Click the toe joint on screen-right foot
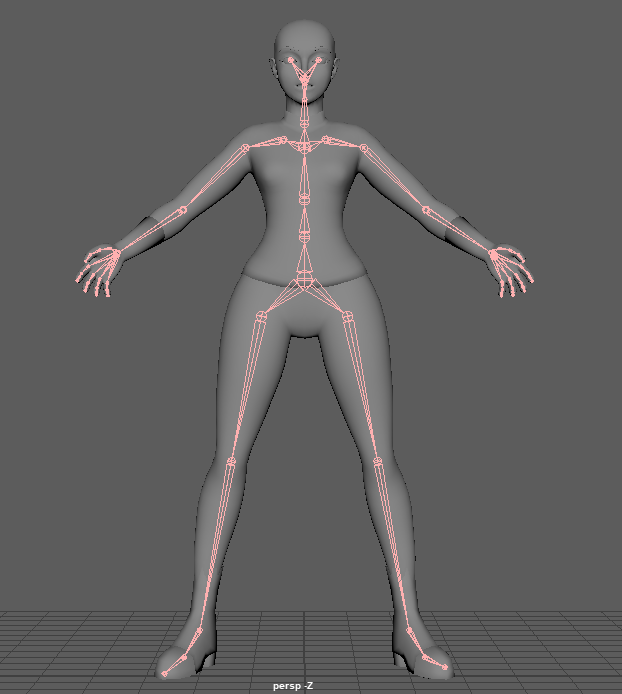The image size is (622, 694). (445, 666)
